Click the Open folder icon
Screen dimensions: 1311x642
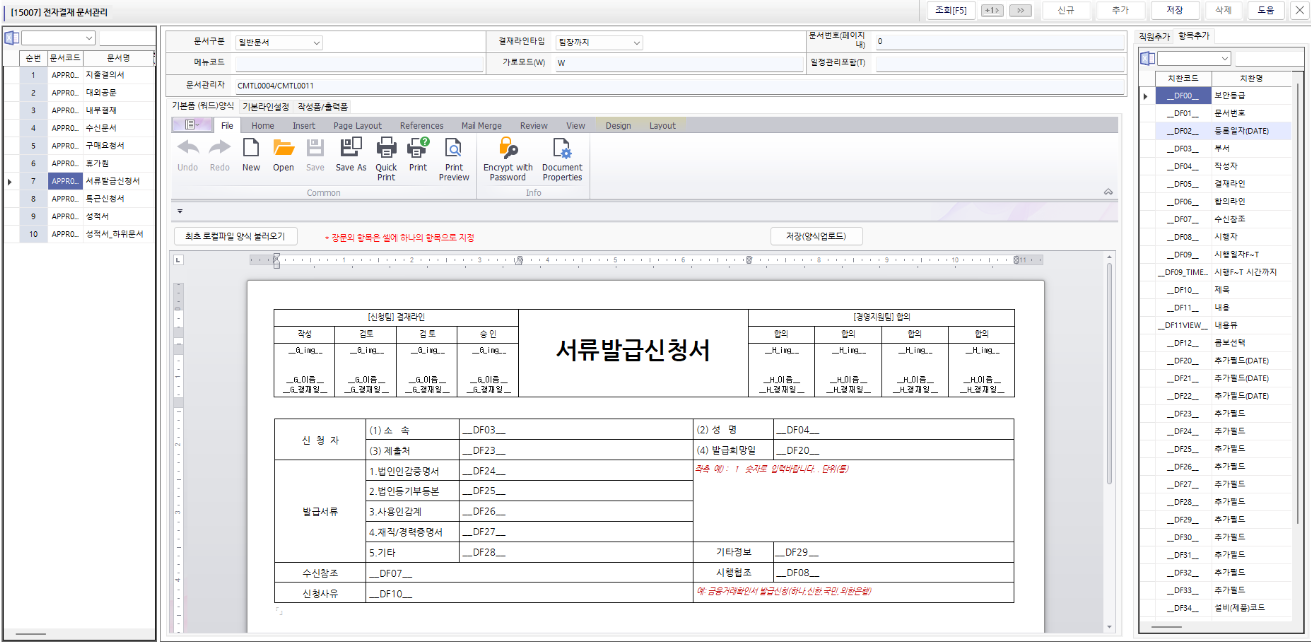click(284, 154)
